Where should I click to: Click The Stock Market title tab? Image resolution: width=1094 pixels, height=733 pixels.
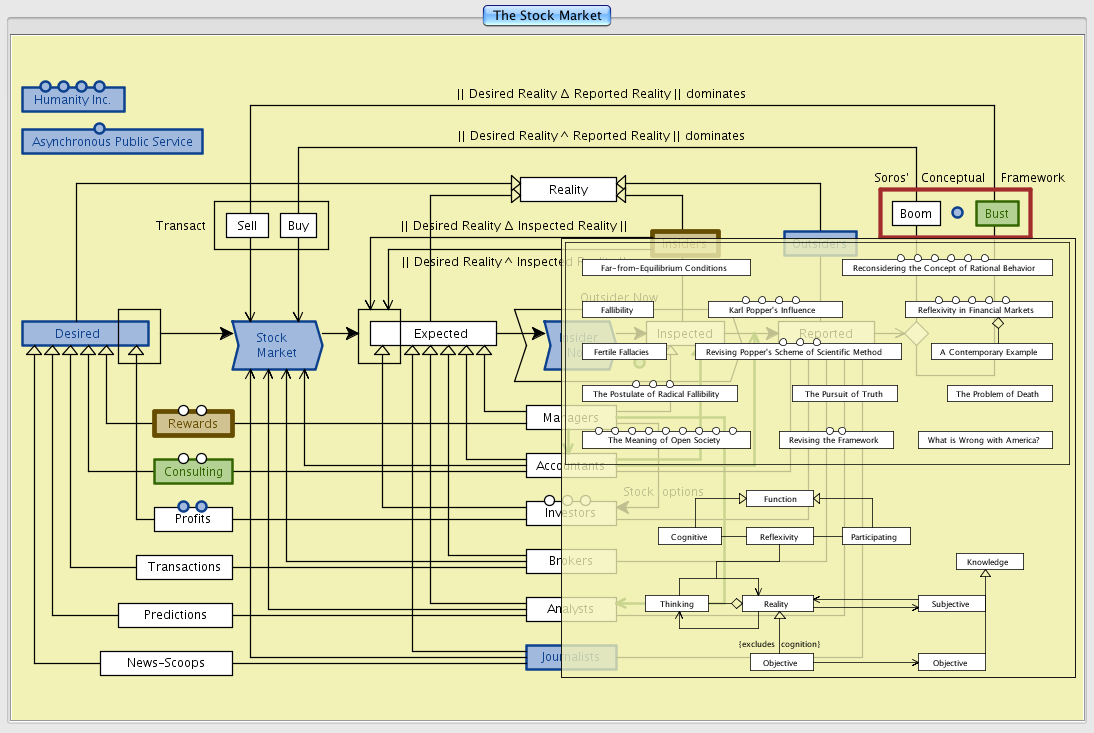pyautogui.click(x=547, y=15)
